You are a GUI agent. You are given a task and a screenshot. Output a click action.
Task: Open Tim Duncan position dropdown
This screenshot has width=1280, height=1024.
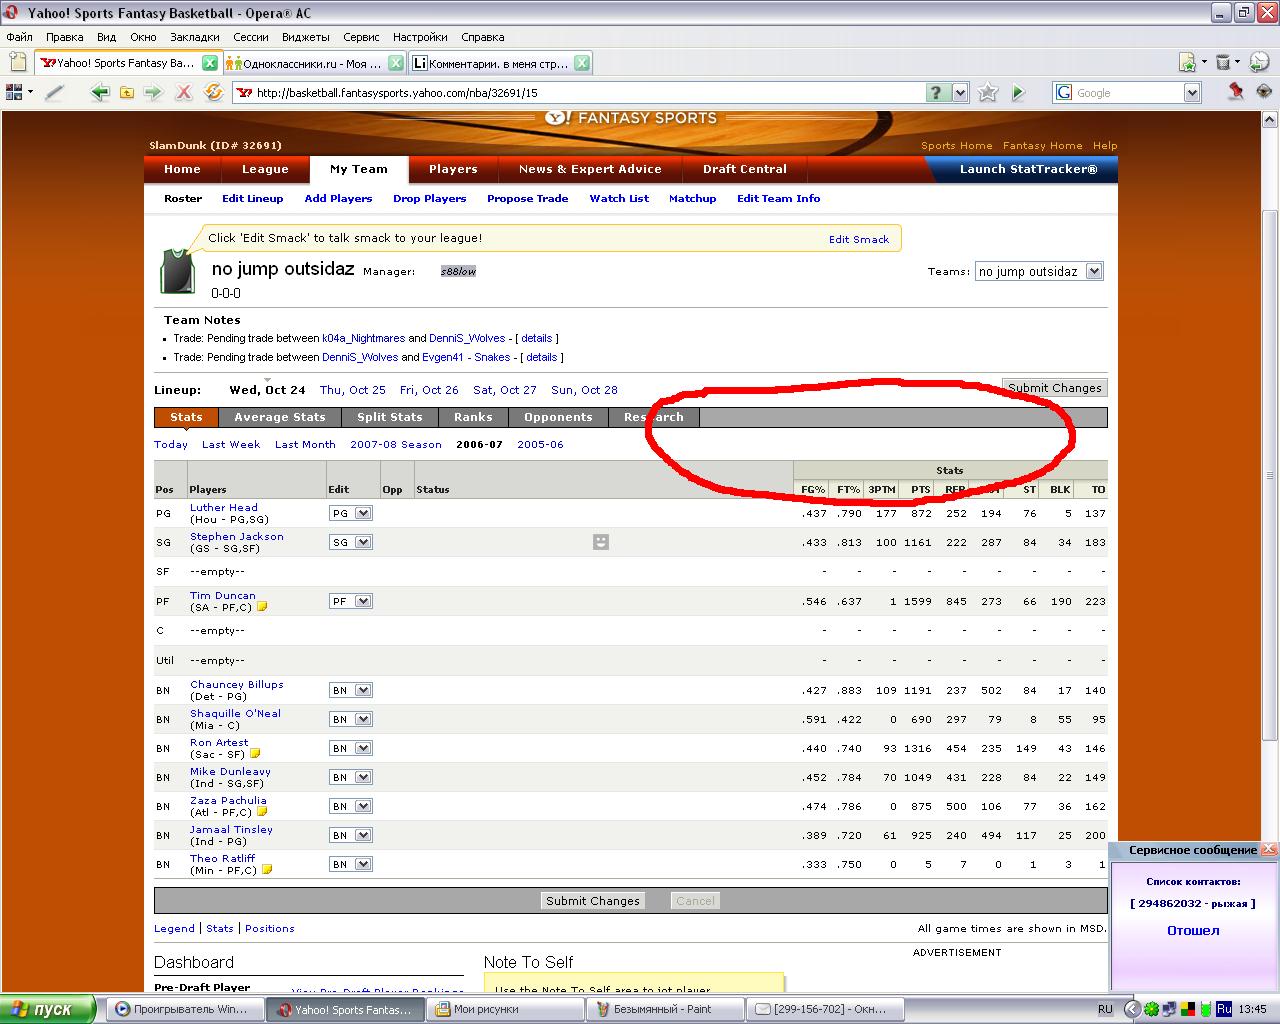point(350,601)
